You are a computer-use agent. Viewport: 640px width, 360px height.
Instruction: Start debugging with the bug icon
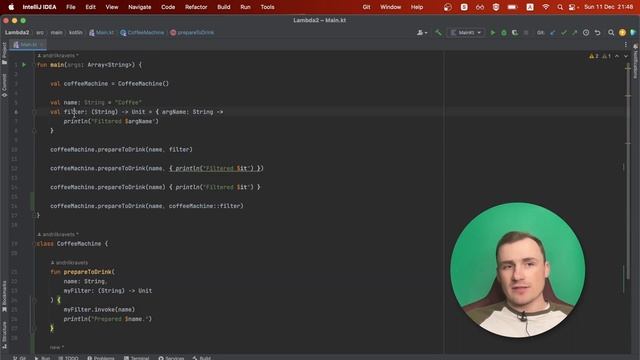click(504, 33)
